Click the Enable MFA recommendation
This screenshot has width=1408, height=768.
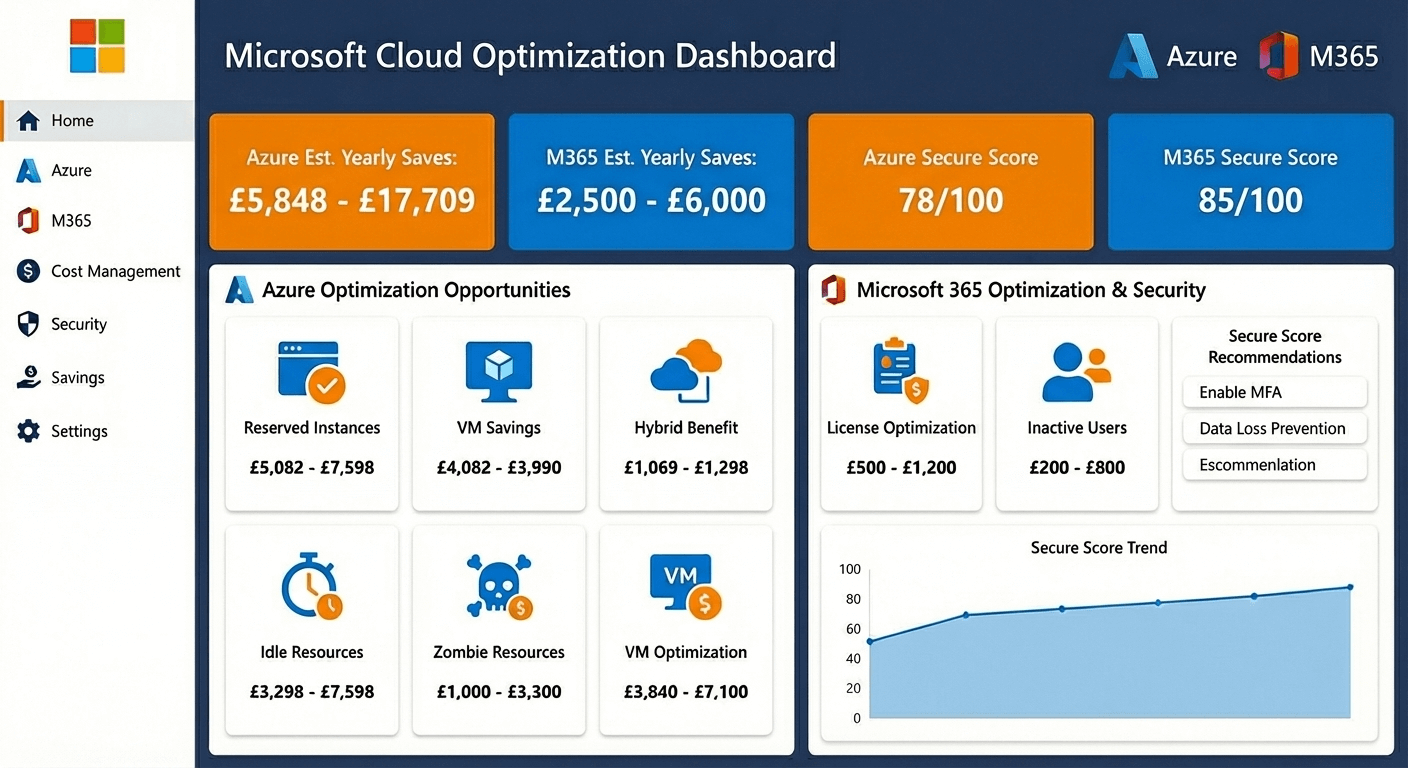click(1274, 392)
